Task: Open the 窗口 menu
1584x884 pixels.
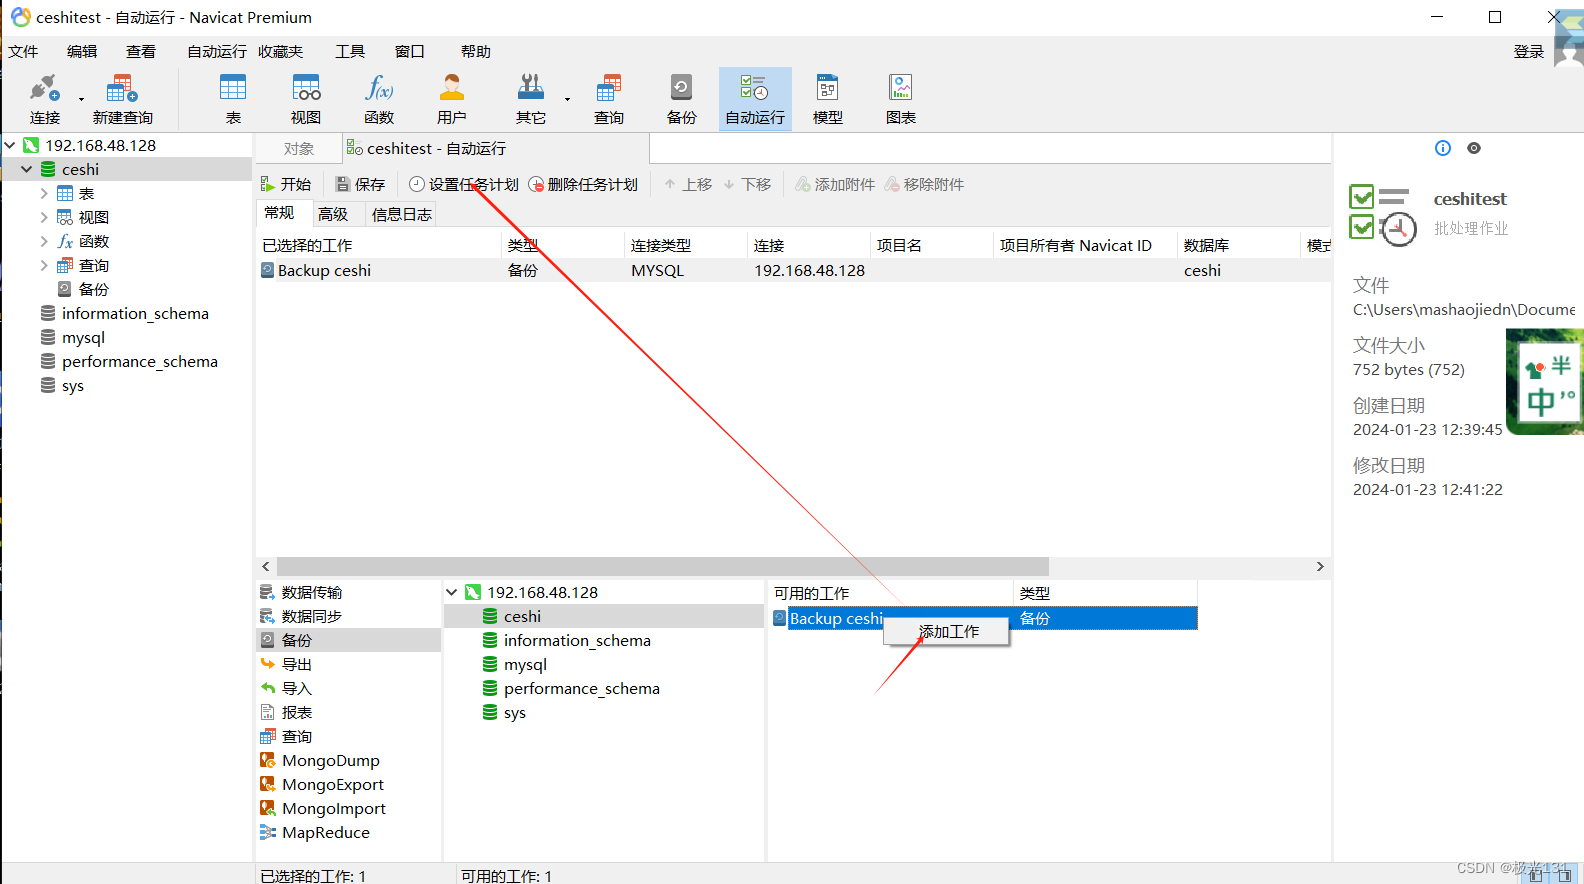Action: [410, 51]
